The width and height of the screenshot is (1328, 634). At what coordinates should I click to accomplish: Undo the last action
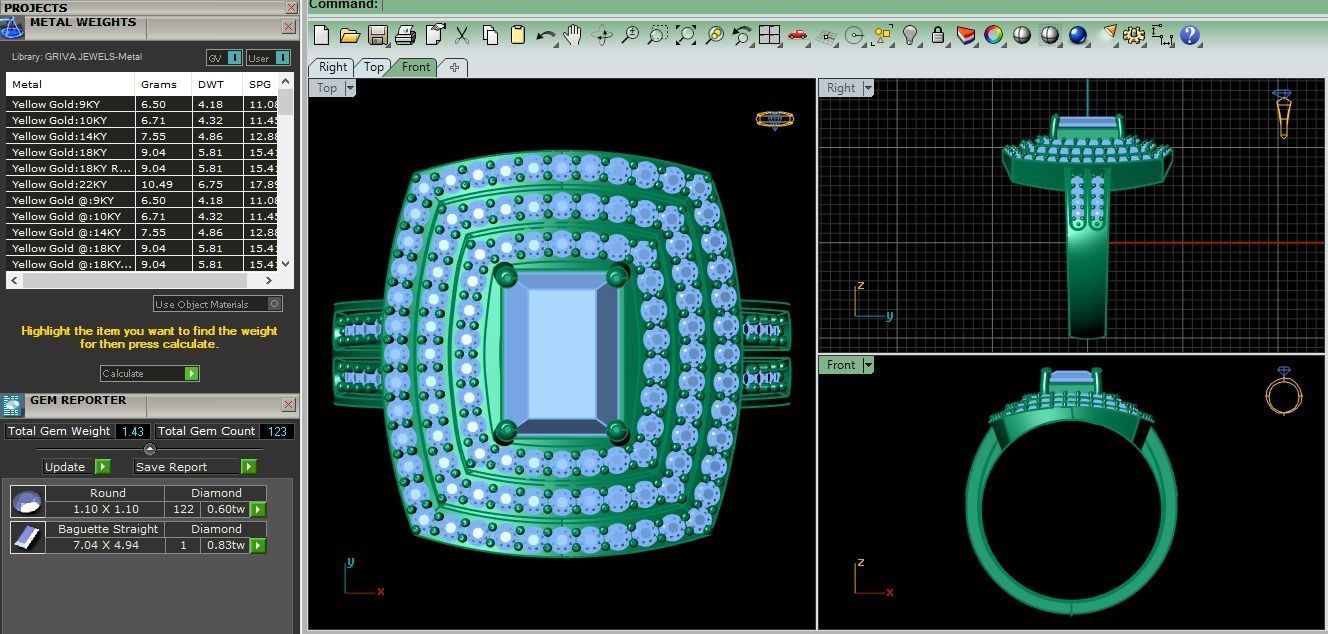coord(545,36)
